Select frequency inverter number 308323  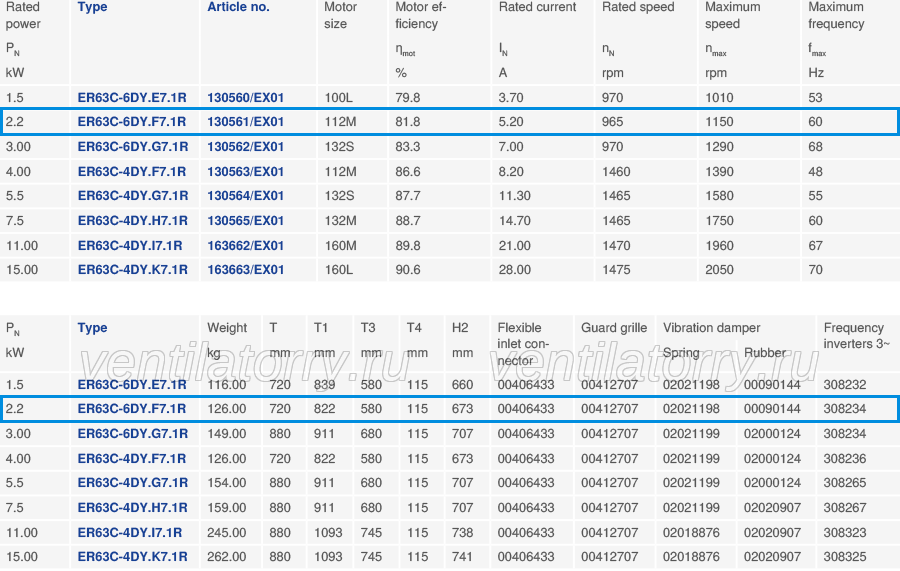(844, 533)
